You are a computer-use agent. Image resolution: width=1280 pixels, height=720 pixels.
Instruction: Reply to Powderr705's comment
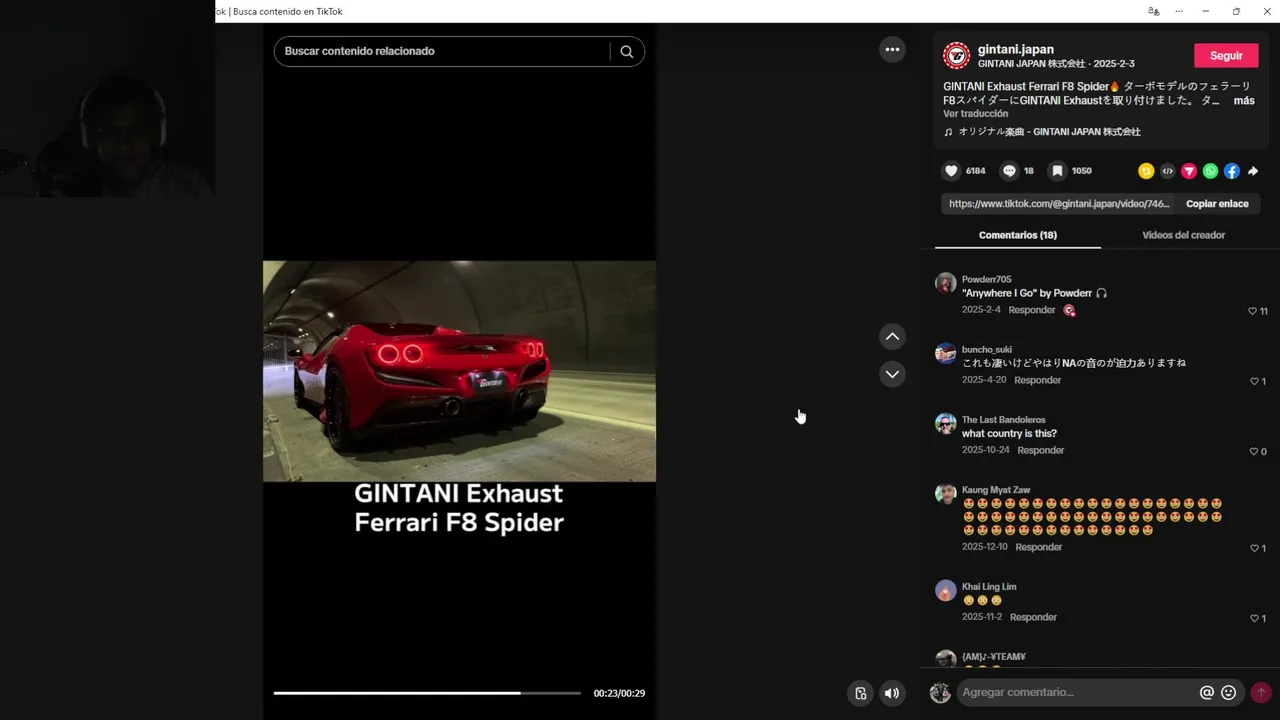coord(1032,310)
